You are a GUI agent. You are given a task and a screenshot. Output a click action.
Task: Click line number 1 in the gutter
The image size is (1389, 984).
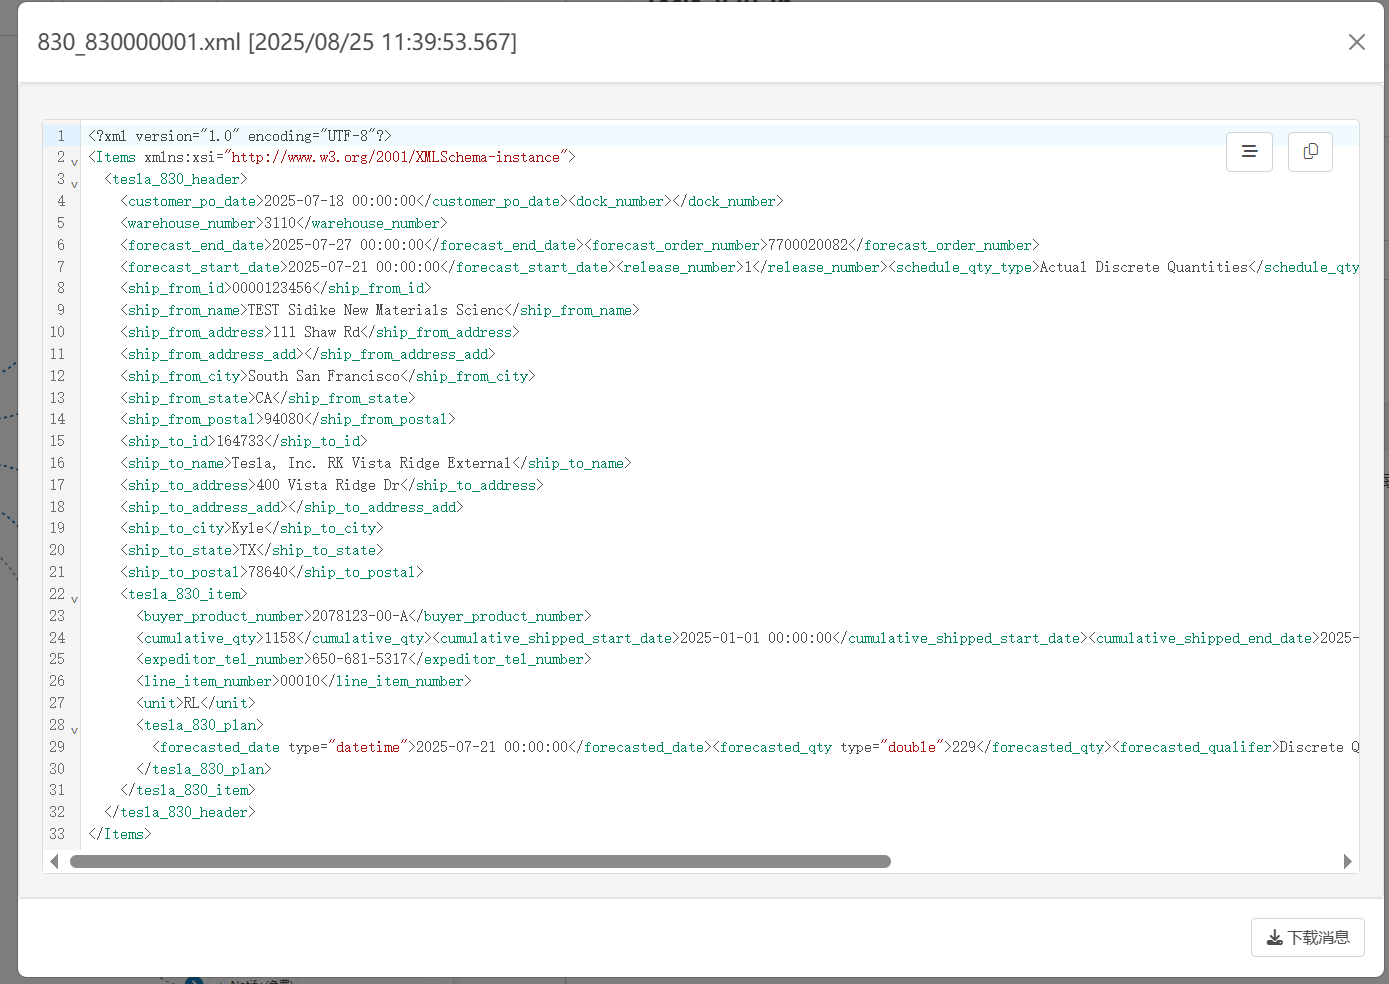60,136
